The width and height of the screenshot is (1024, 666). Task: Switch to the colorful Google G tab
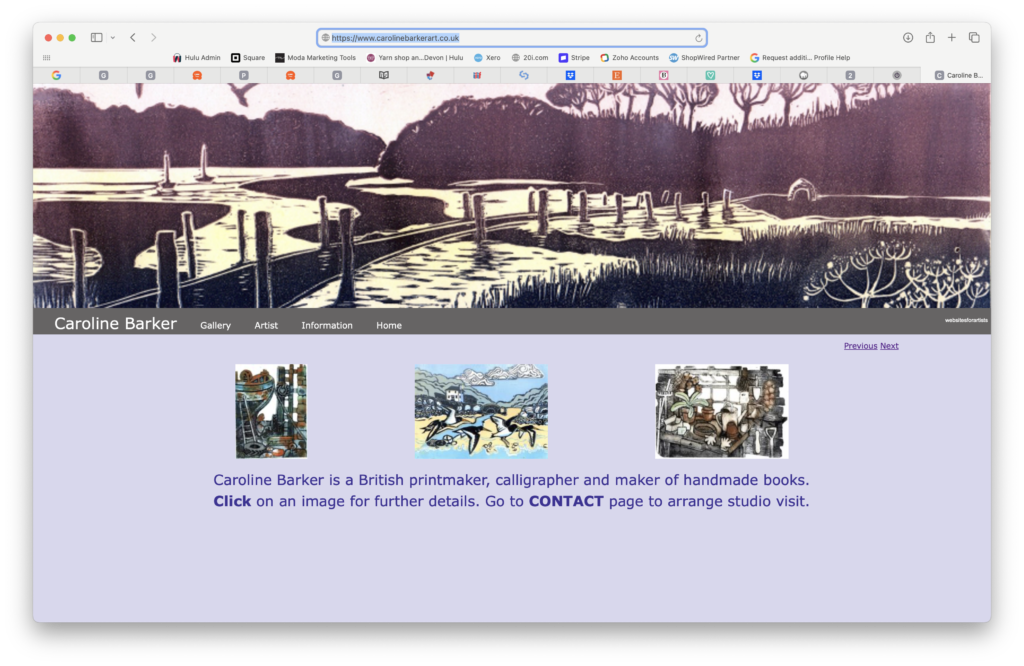57,76
